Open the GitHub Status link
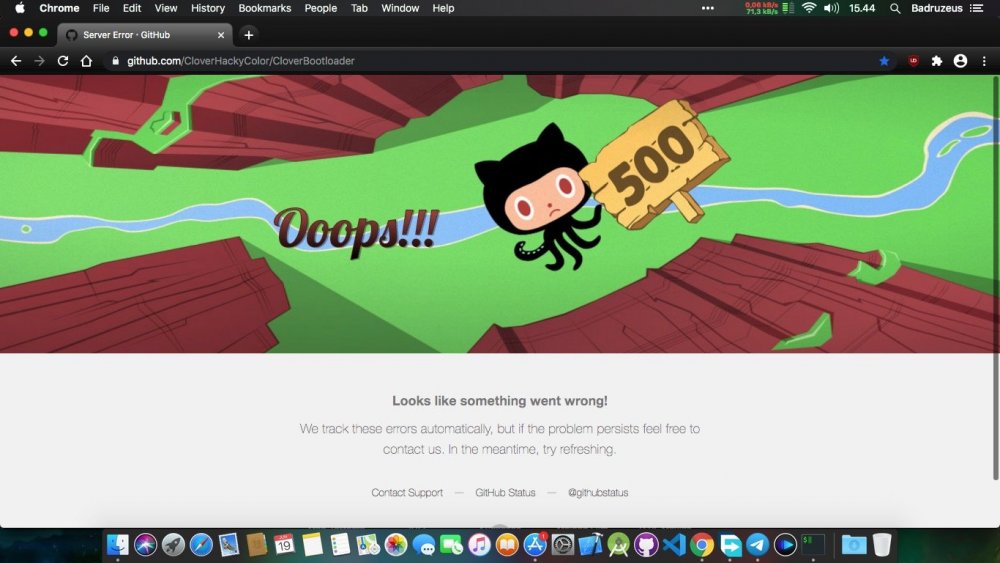The image size is (1000, 563). click(505, 492)
